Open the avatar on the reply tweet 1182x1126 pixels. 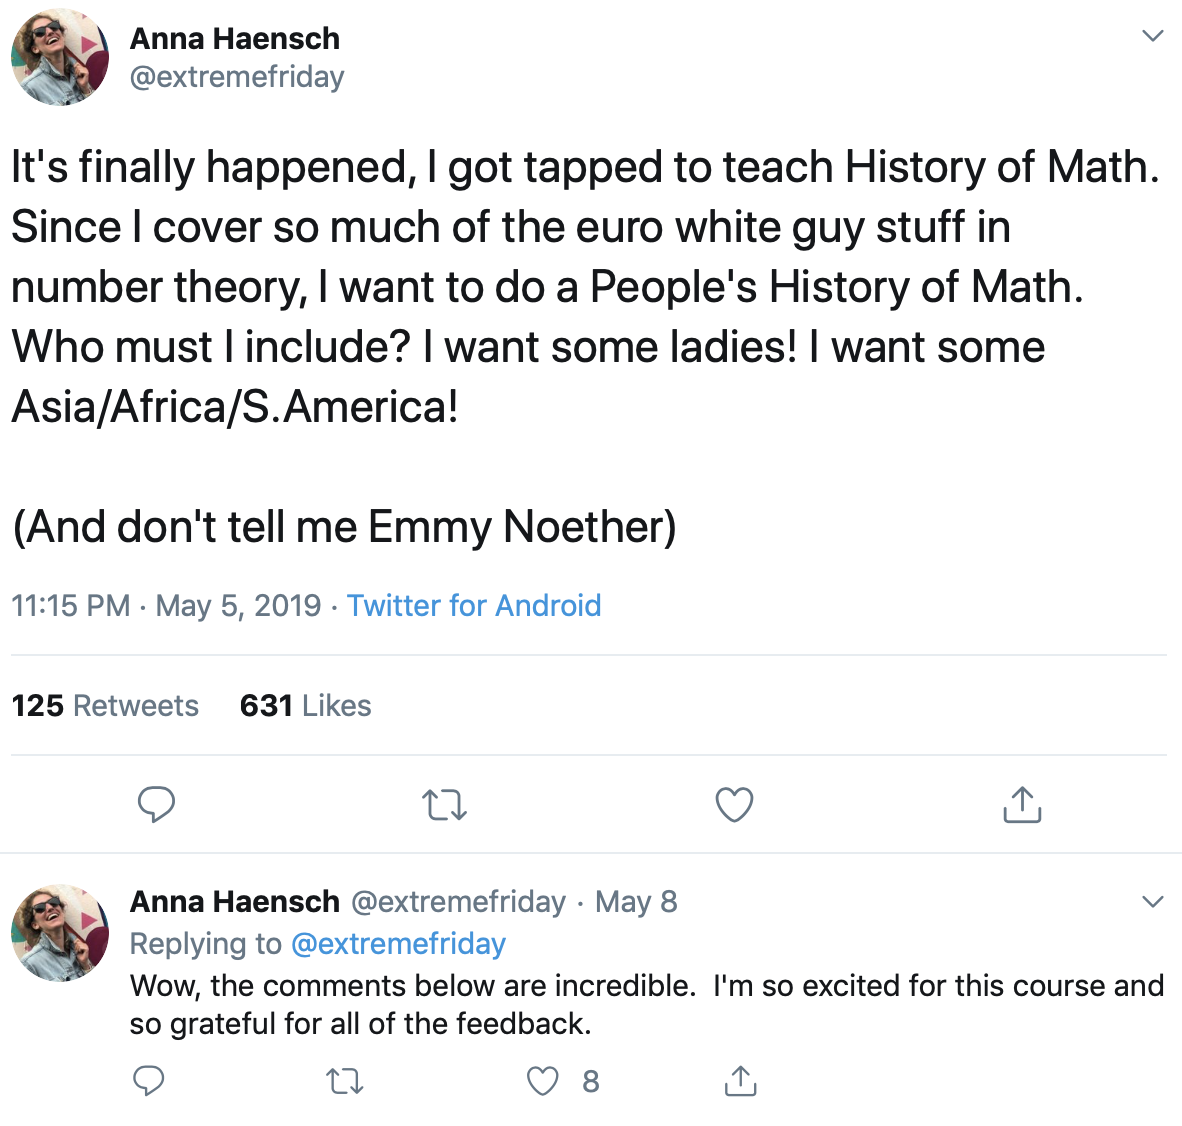coord(60,932)
